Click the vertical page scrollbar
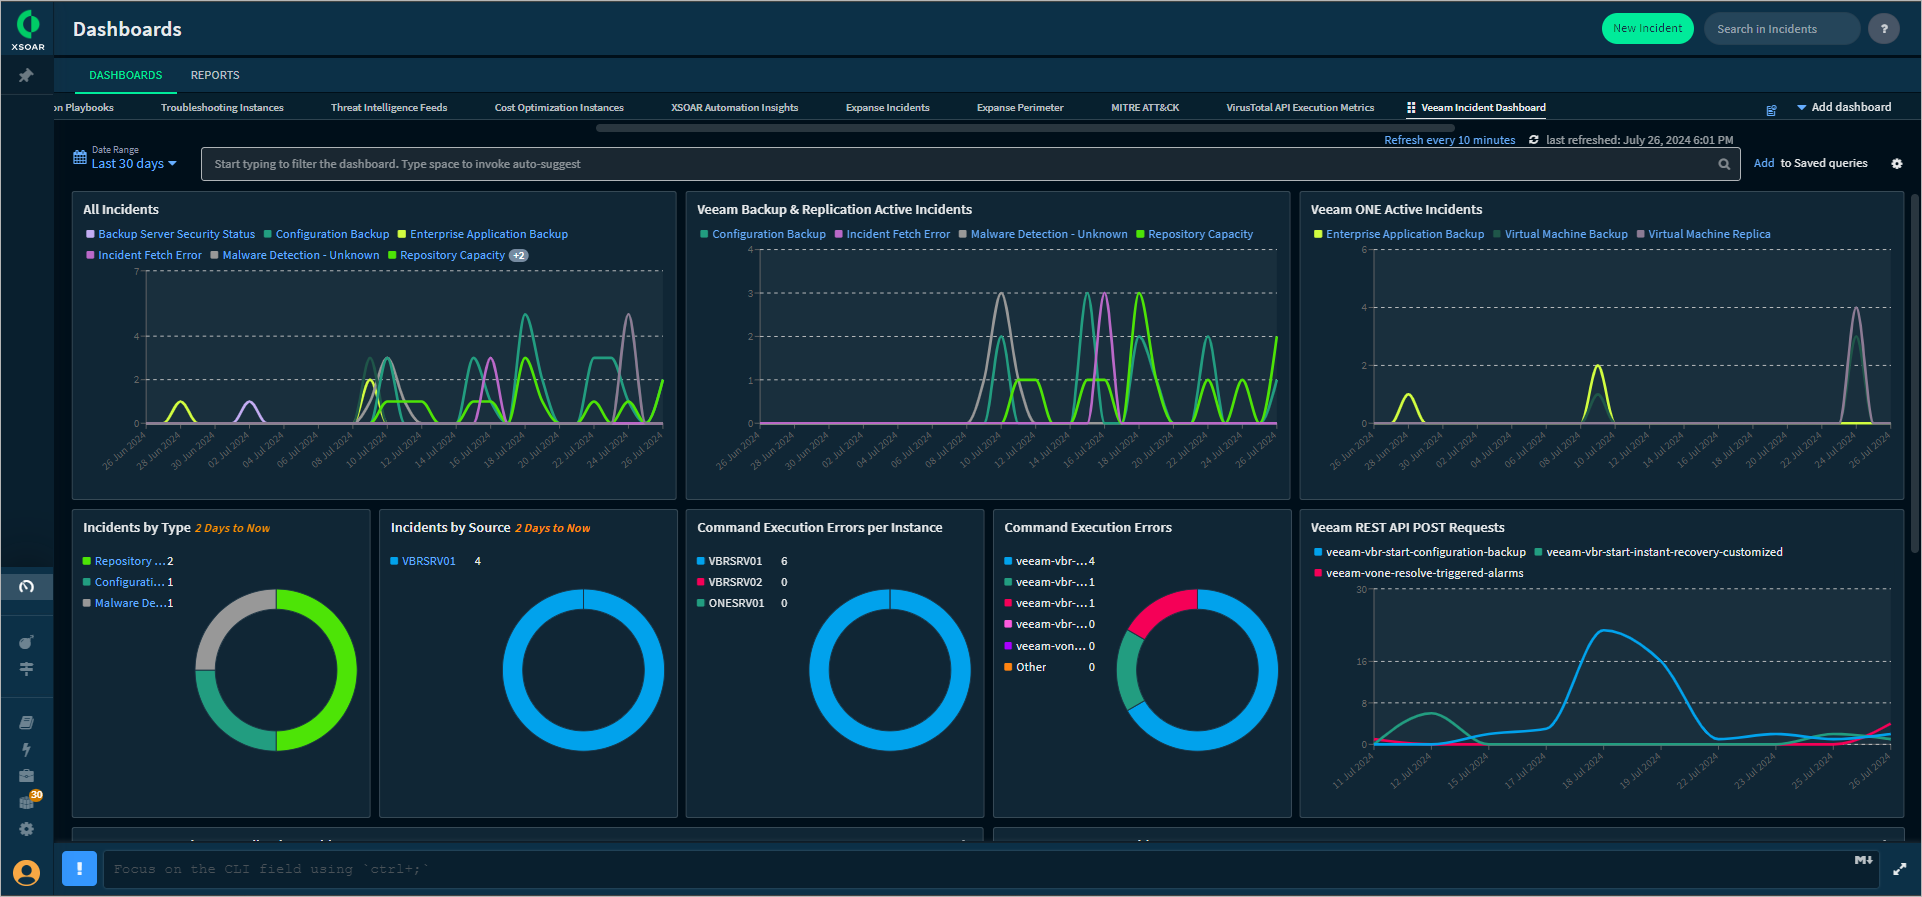This screenshot has width=1922, height=897. [x=1914, y=373]
